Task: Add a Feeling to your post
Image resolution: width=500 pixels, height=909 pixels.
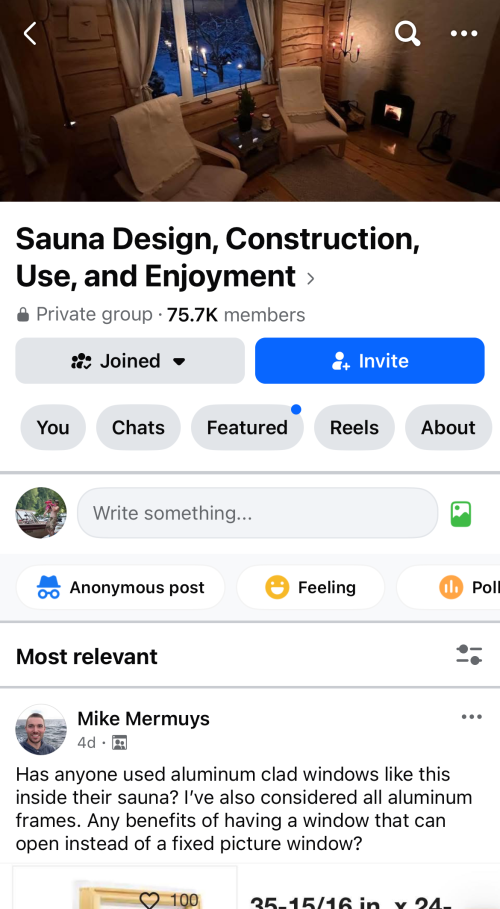Action: point(310,587)
